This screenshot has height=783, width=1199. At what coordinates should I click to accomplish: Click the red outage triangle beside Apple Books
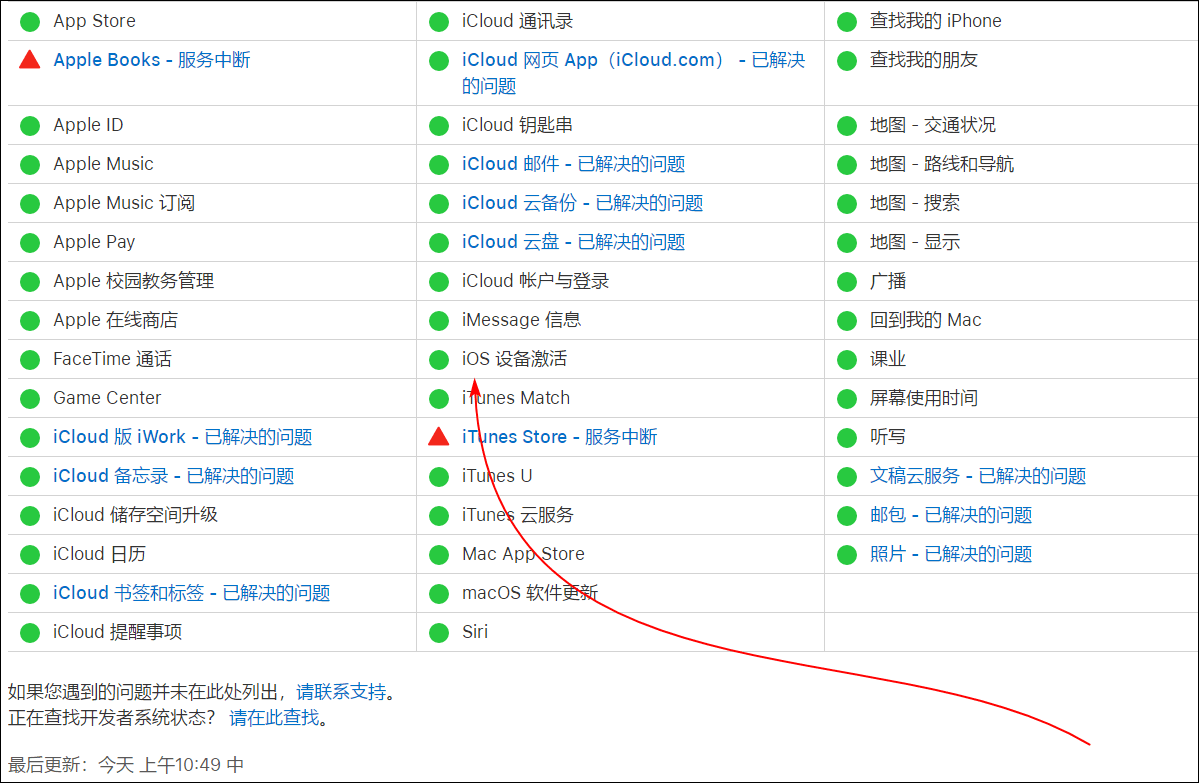pyautogui.click(x=30, y=59)
